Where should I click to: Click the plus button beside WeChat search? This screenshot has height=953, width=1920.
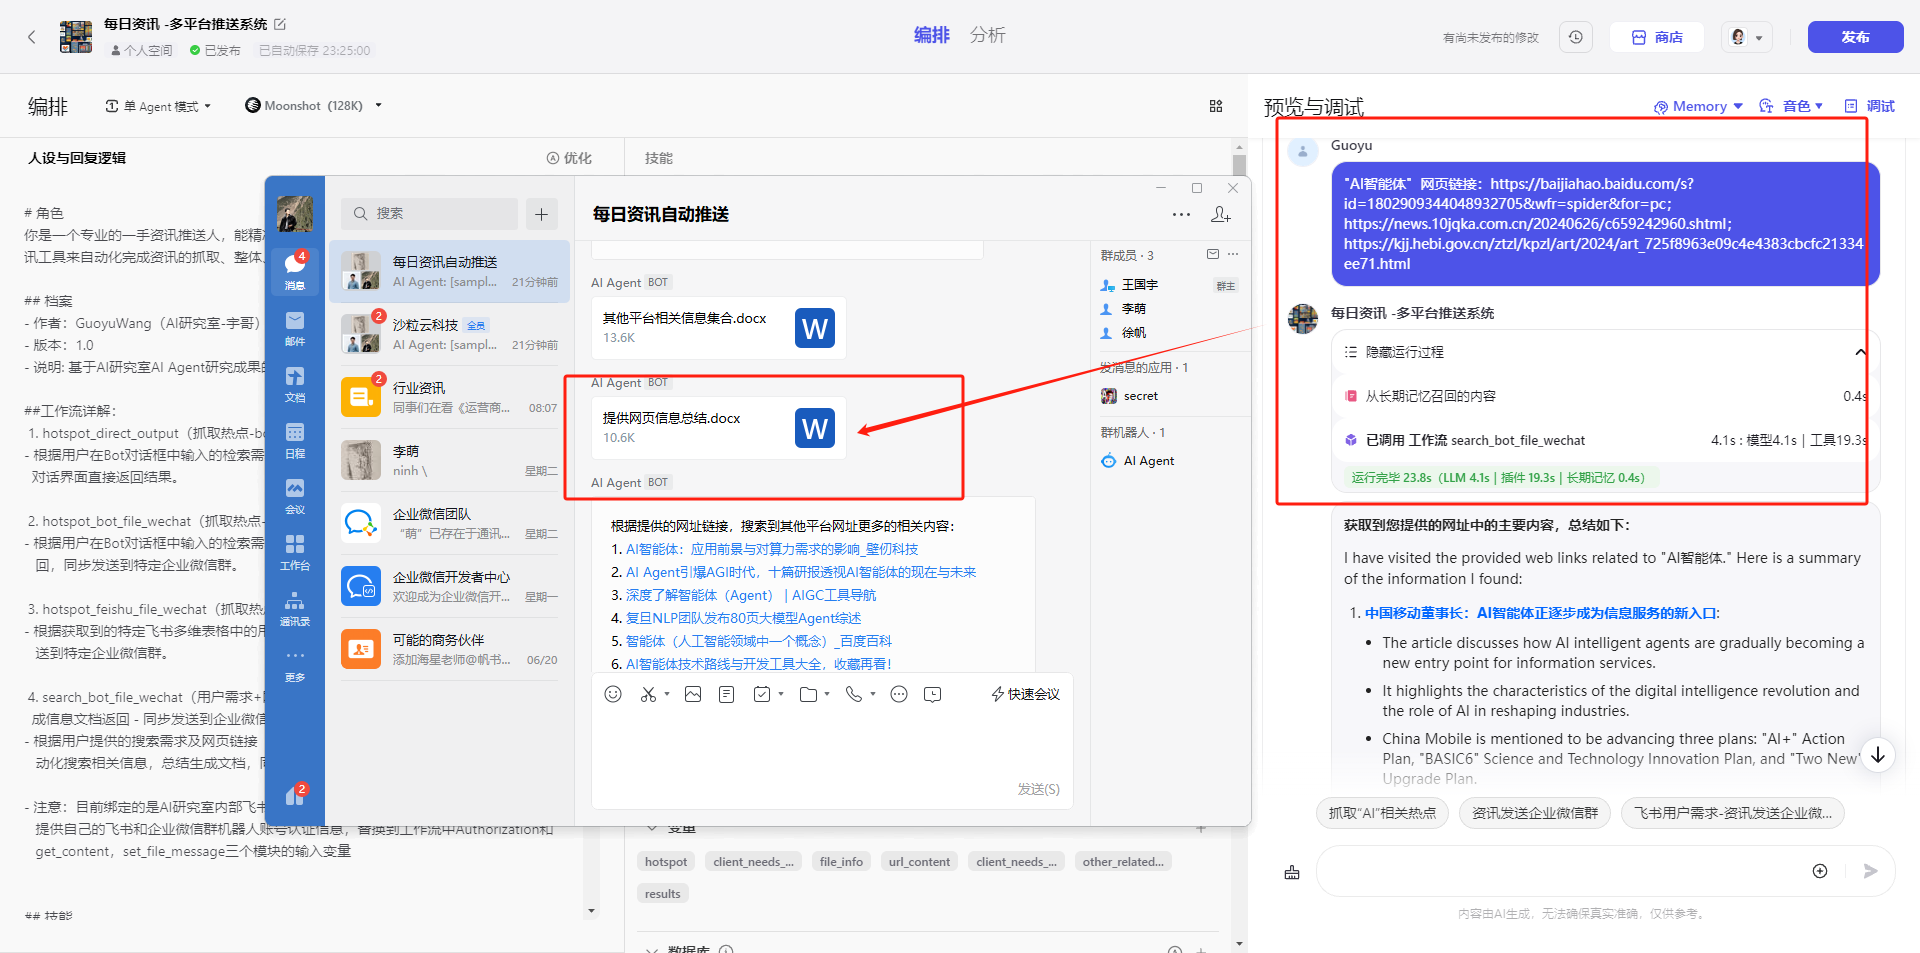tap(541, 214)
